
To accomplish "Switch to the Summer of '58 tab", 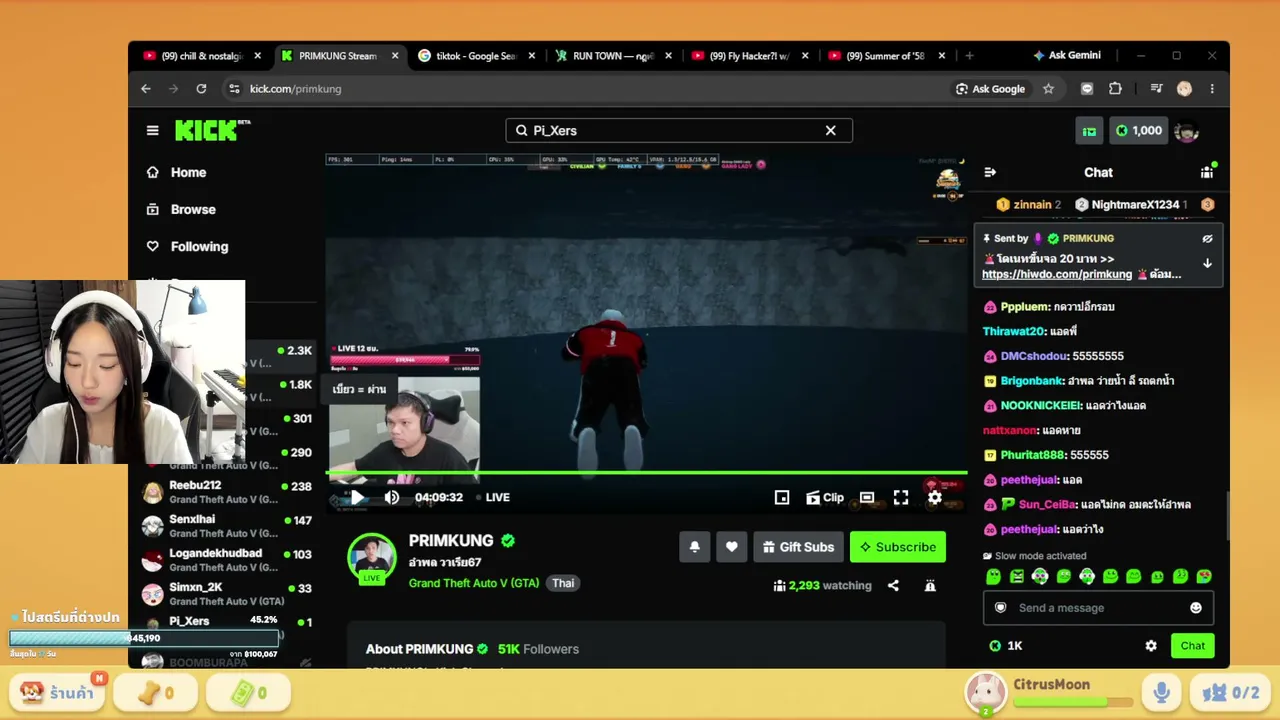I will tap(885, 56).
